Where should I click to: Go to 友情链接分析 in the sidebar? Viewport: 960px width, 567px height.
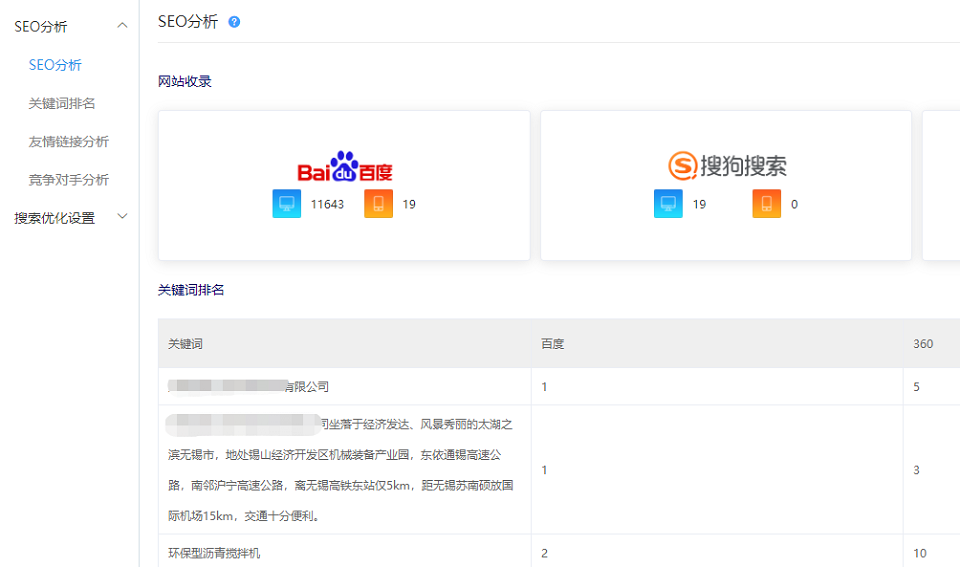pyautogui.click(x=68, y=141)
